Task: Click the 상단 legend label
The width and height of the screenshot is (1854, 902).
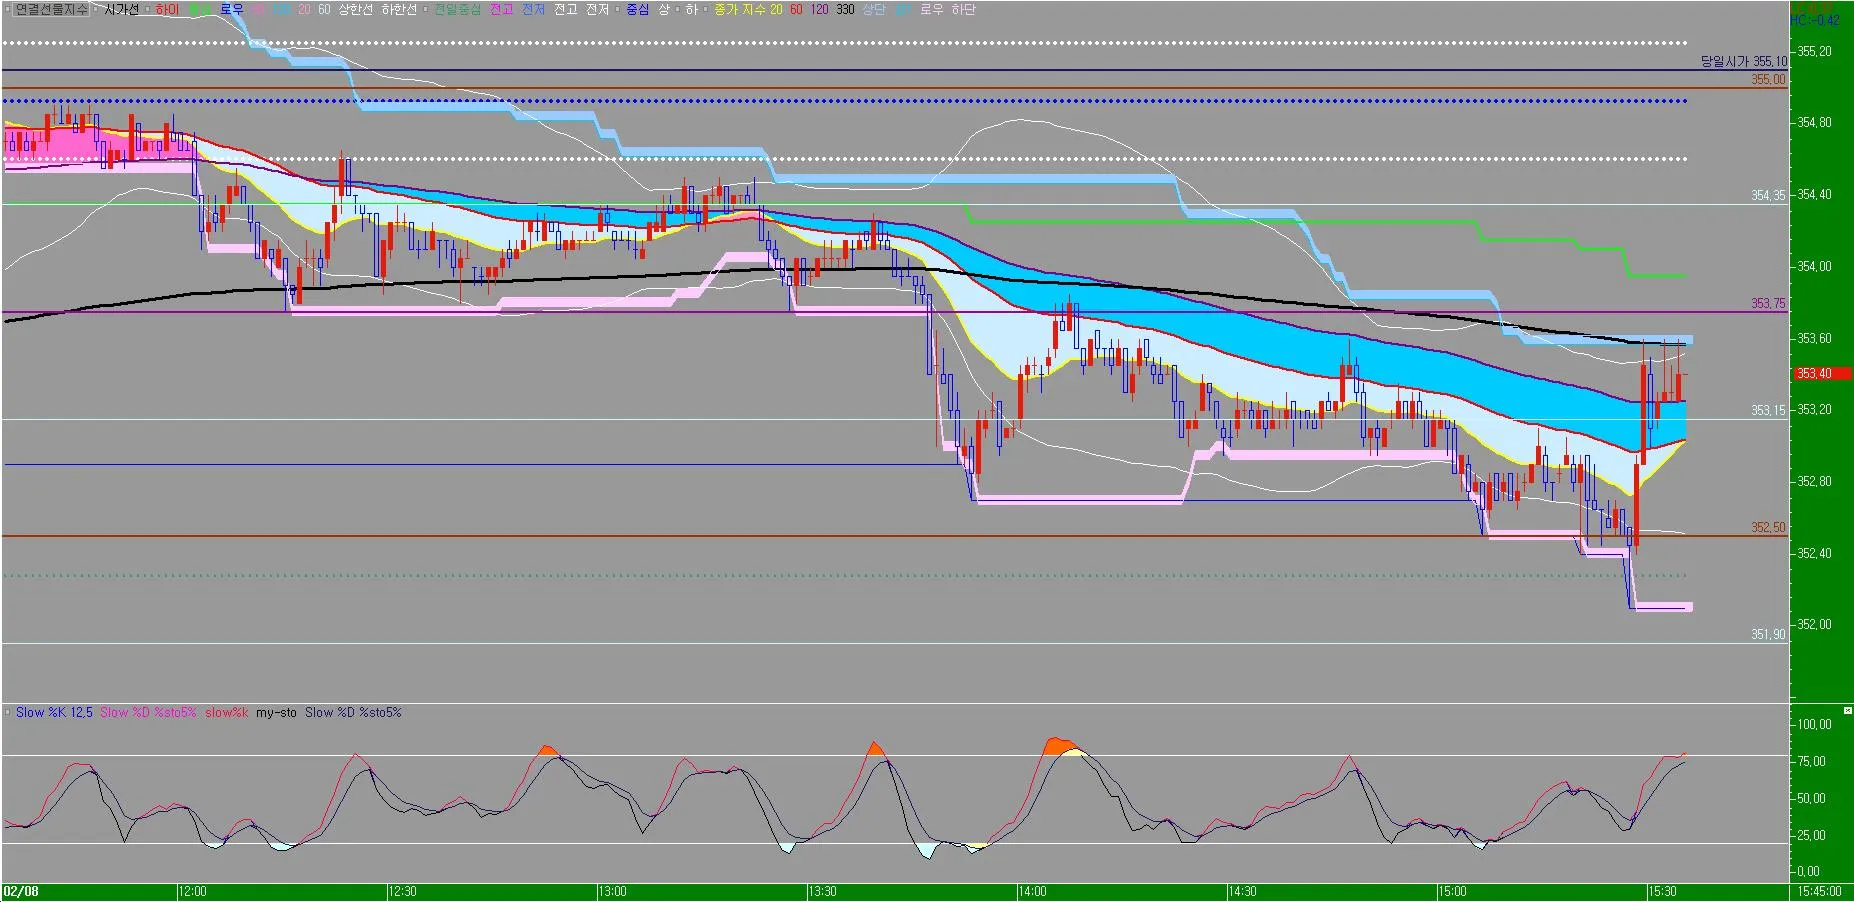Action: 874,9
